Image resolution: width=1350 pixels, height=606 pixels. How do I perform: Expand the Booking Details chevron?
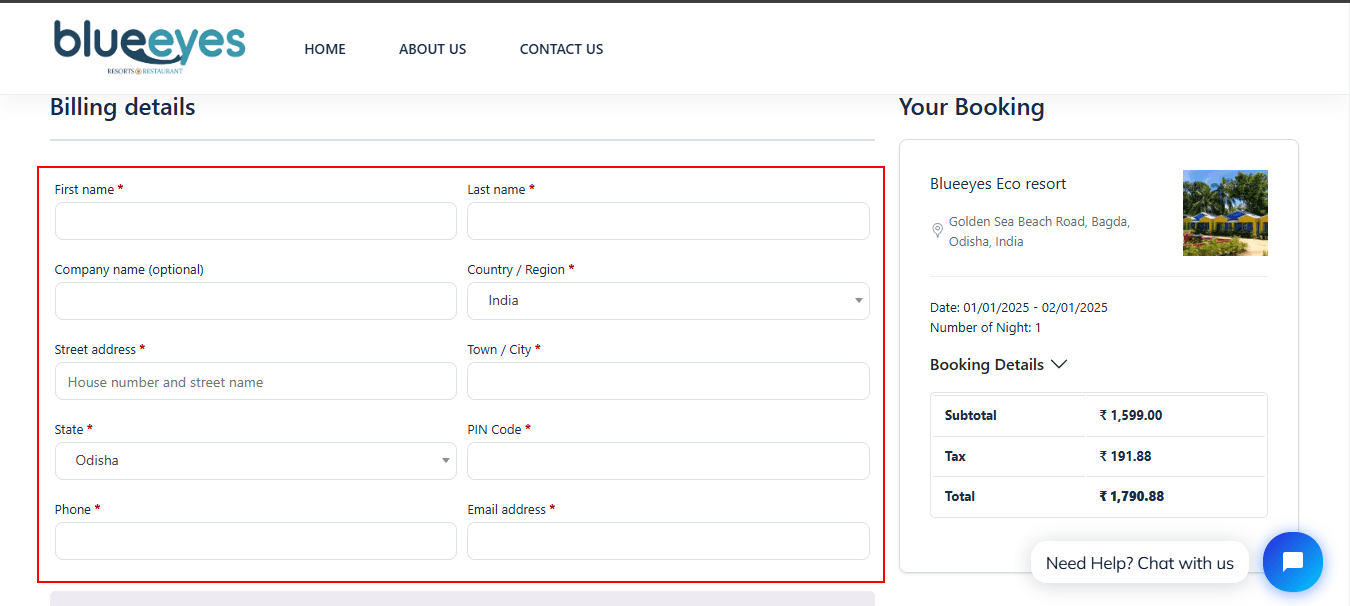point(1059,365)
